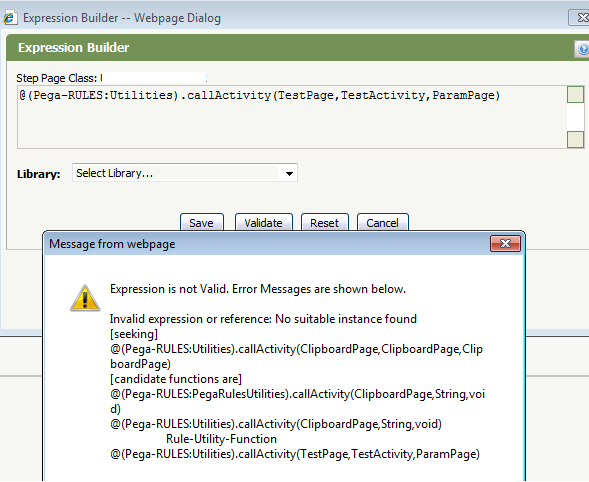Click the 'Library:' label

click(x=39, y=174)
